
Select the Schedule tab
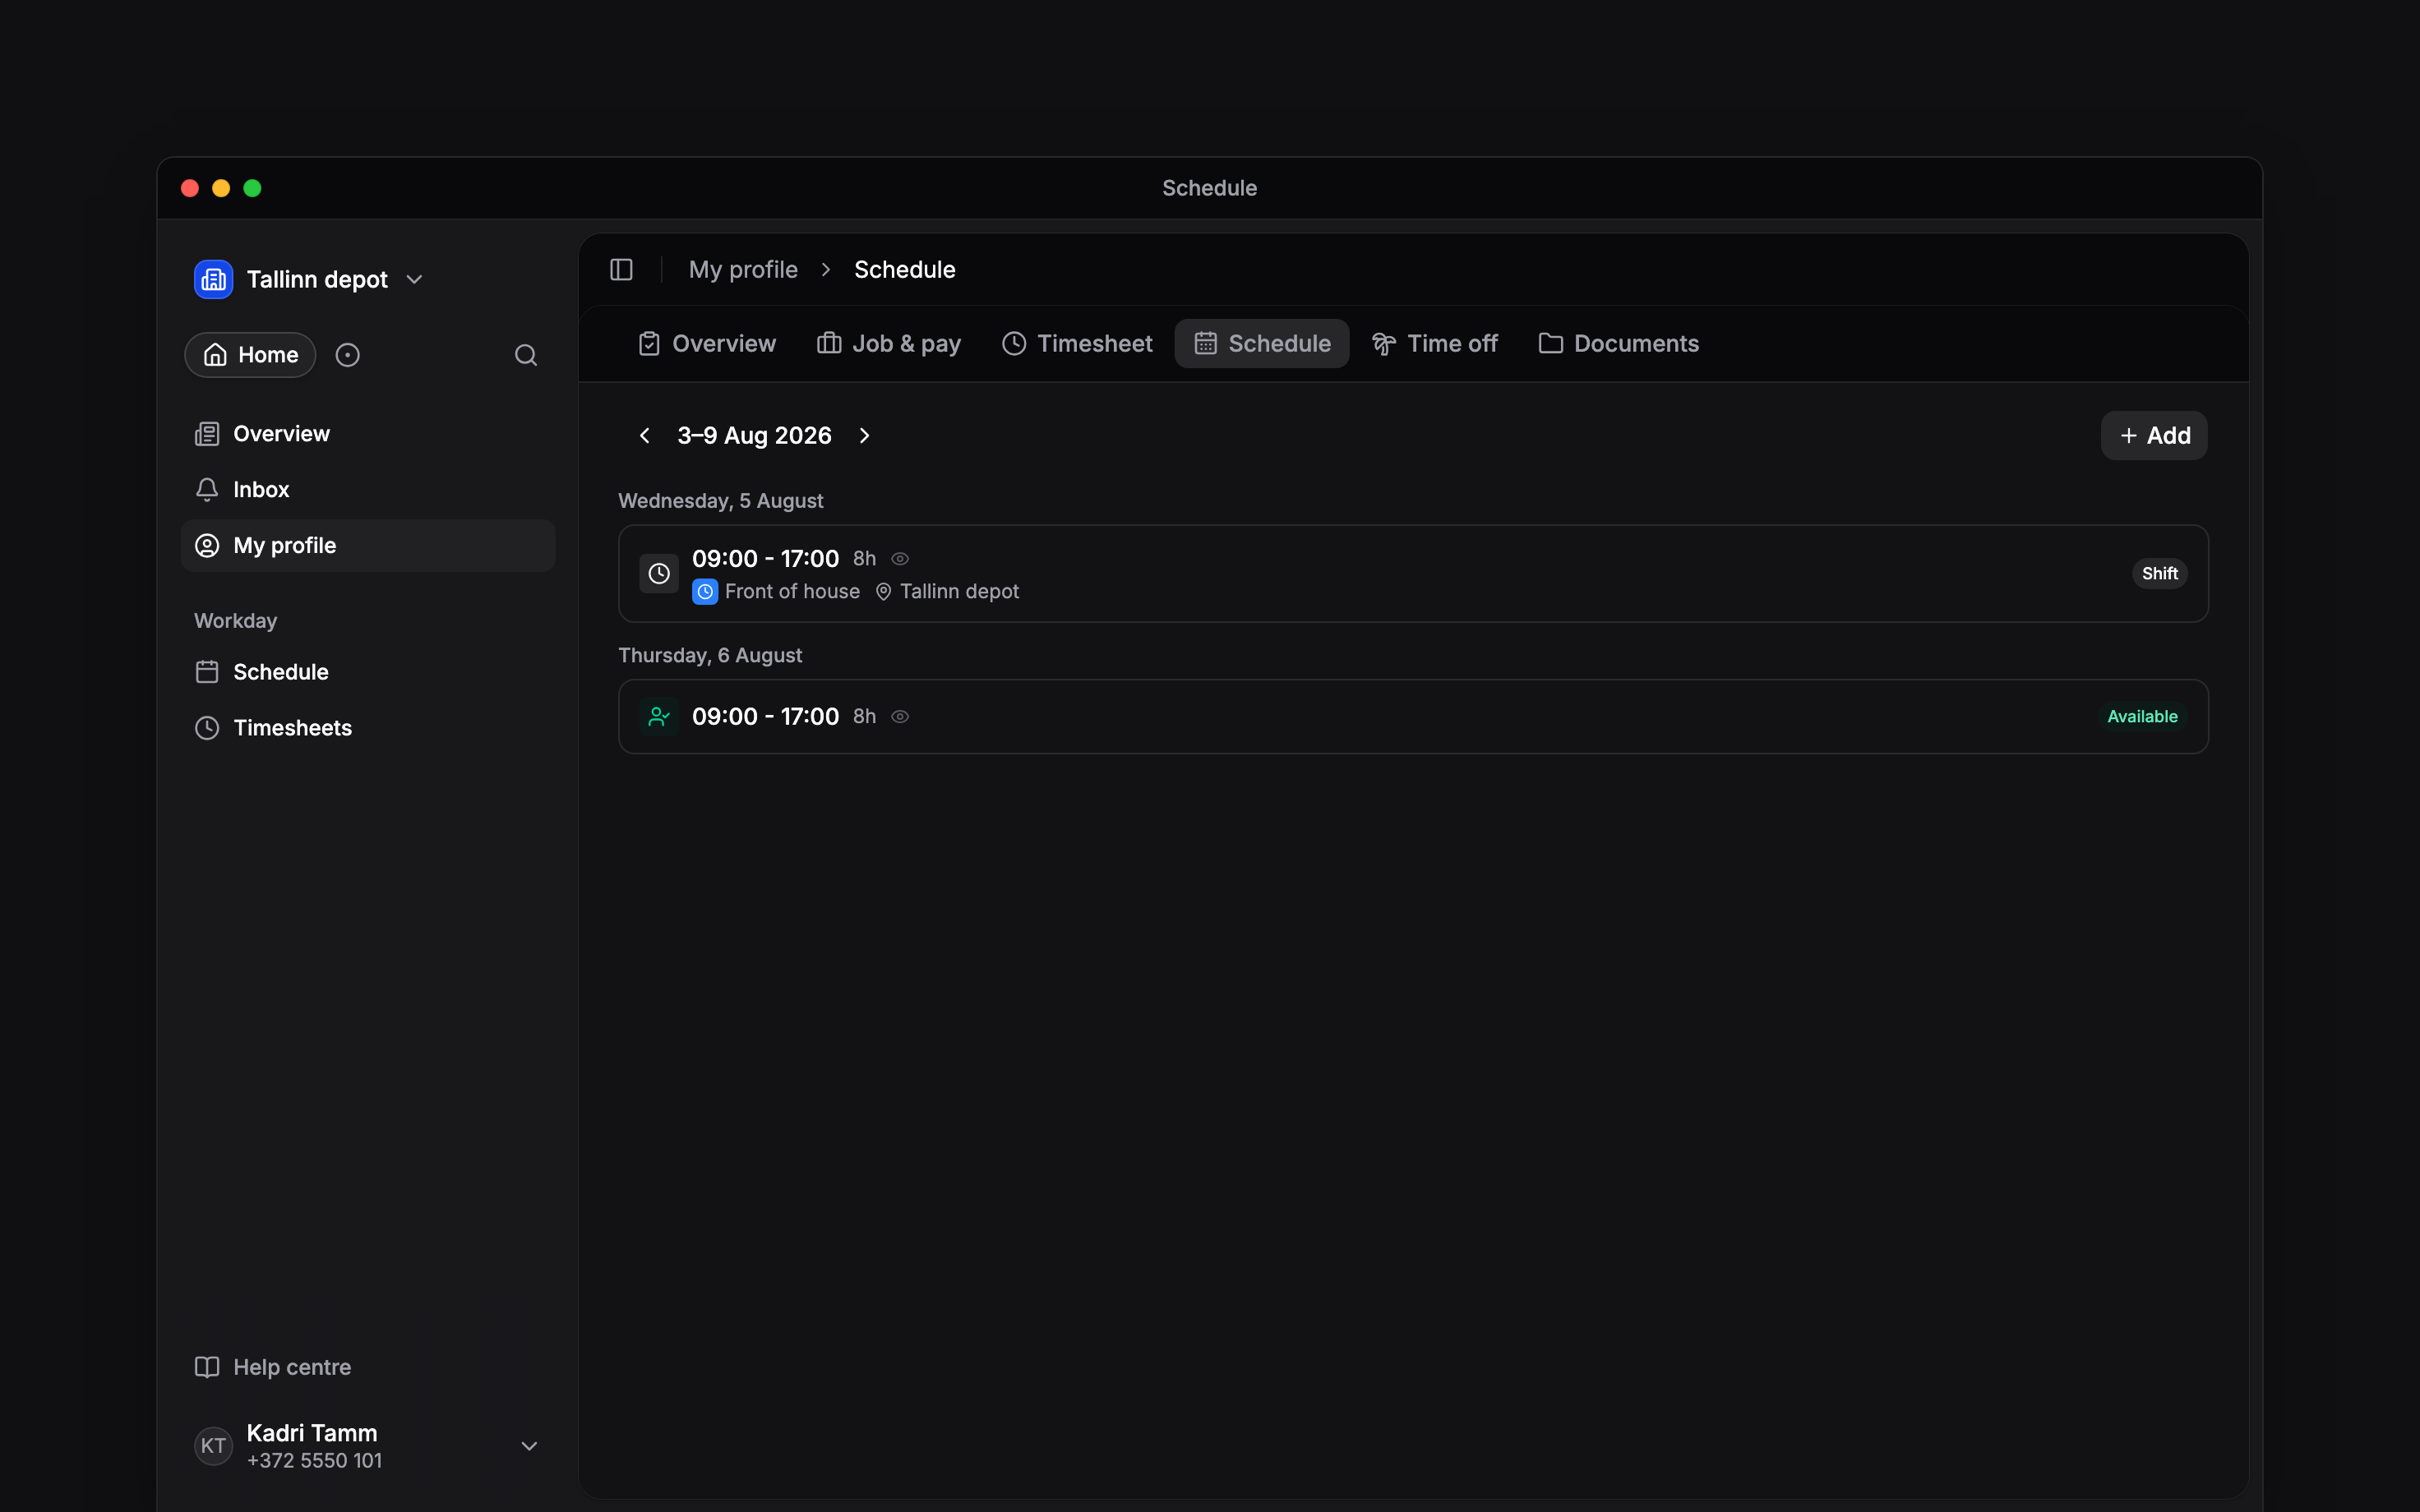point(1262,344)
